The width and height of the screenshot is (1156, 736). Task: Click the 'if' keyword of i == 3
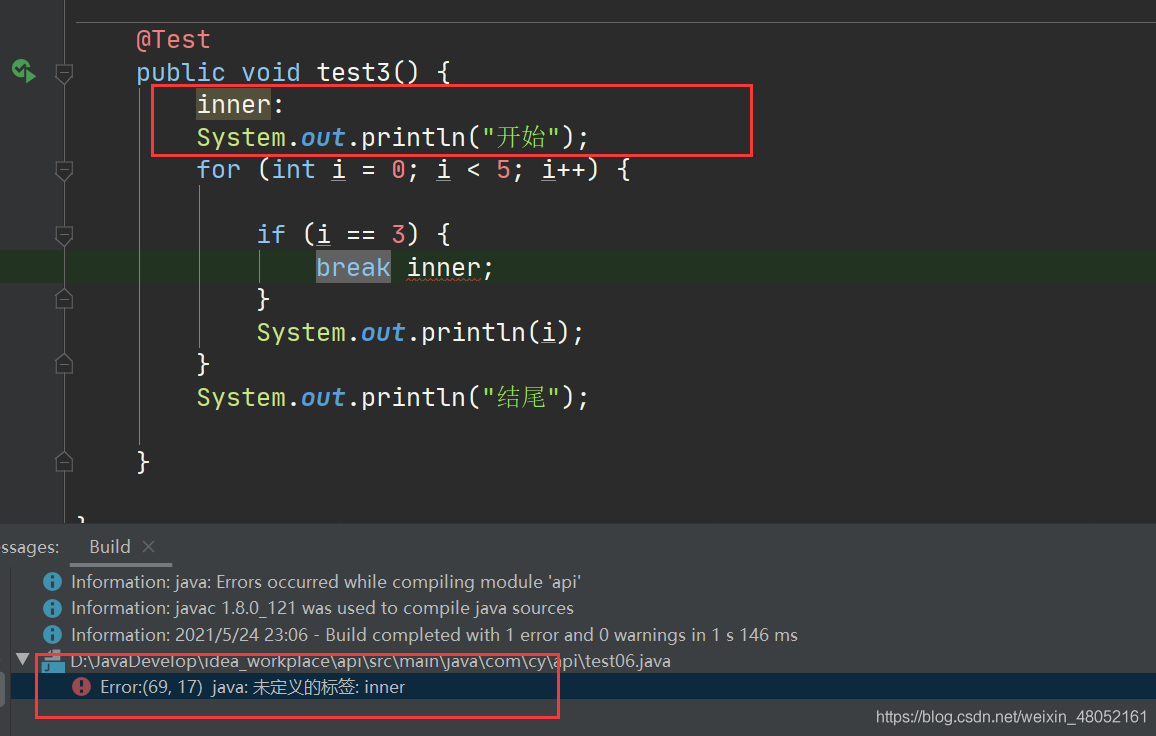pos(271,235)
